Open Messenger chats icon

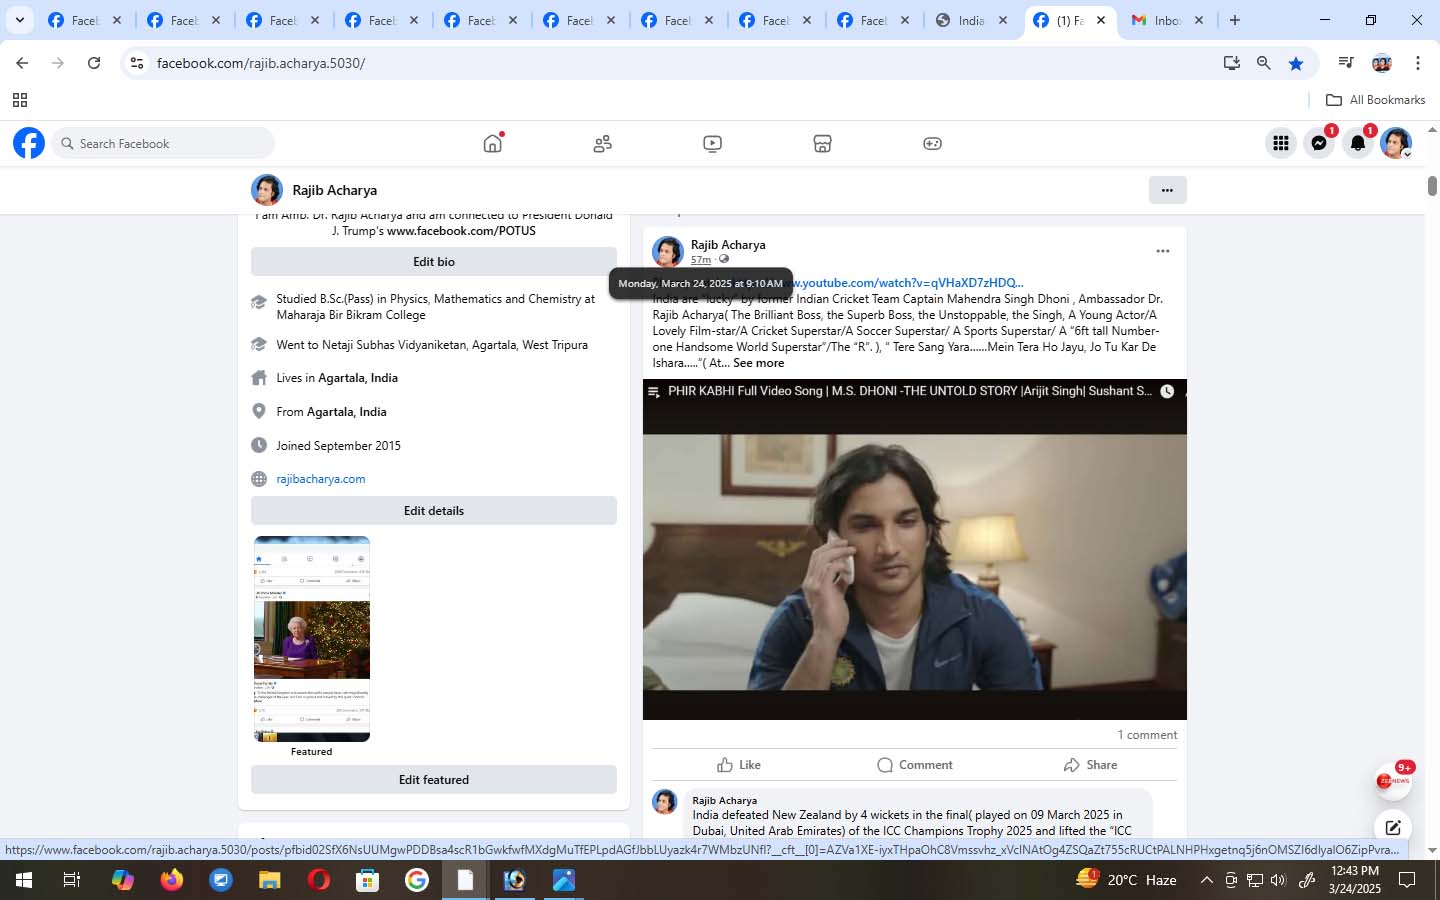pos(1319,143)
